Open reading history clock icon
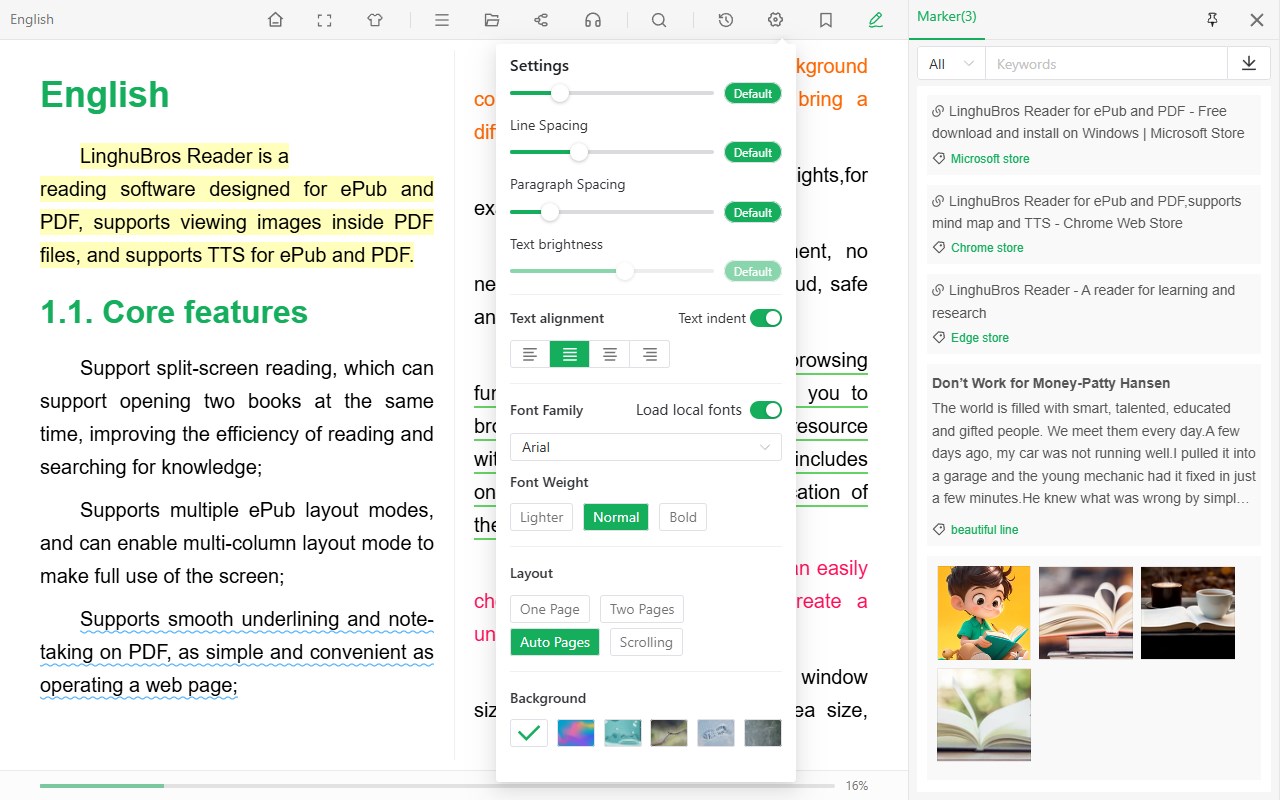 (x=726, y=20)
